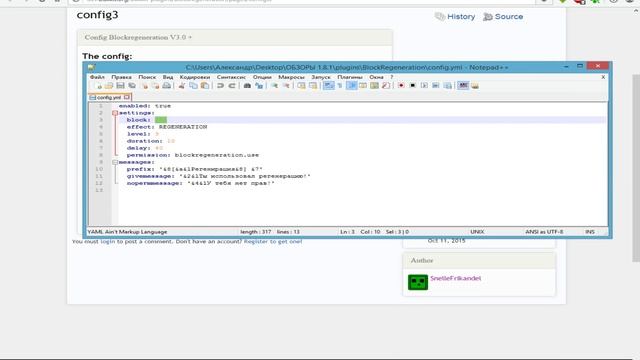Click the UNIX line-ending status entry
The height and width of the screenshot is (360, 640).
(x=477, y=232)
